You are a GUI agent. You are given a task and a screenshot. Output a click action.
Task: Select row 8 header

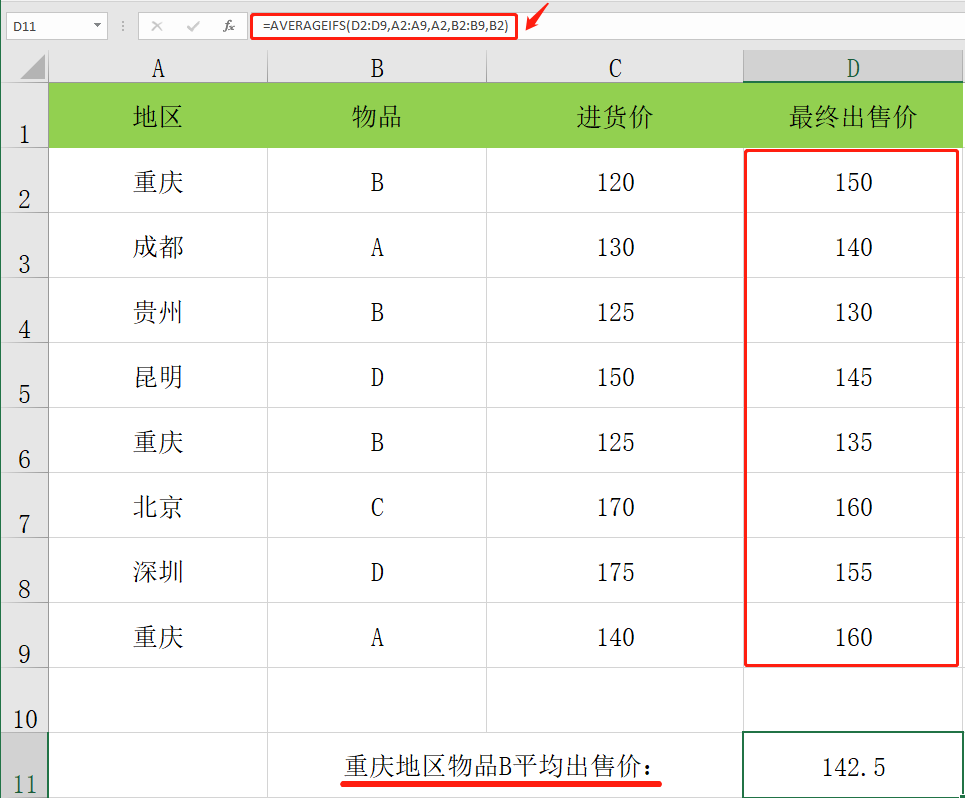[x=24, y=570]
